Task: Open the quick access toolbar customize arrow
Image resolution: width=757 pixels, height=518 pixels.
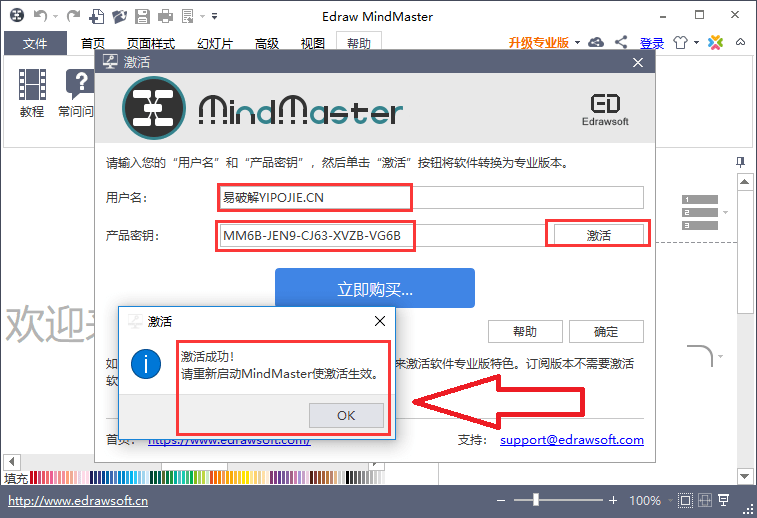Action: pos(216,17)
